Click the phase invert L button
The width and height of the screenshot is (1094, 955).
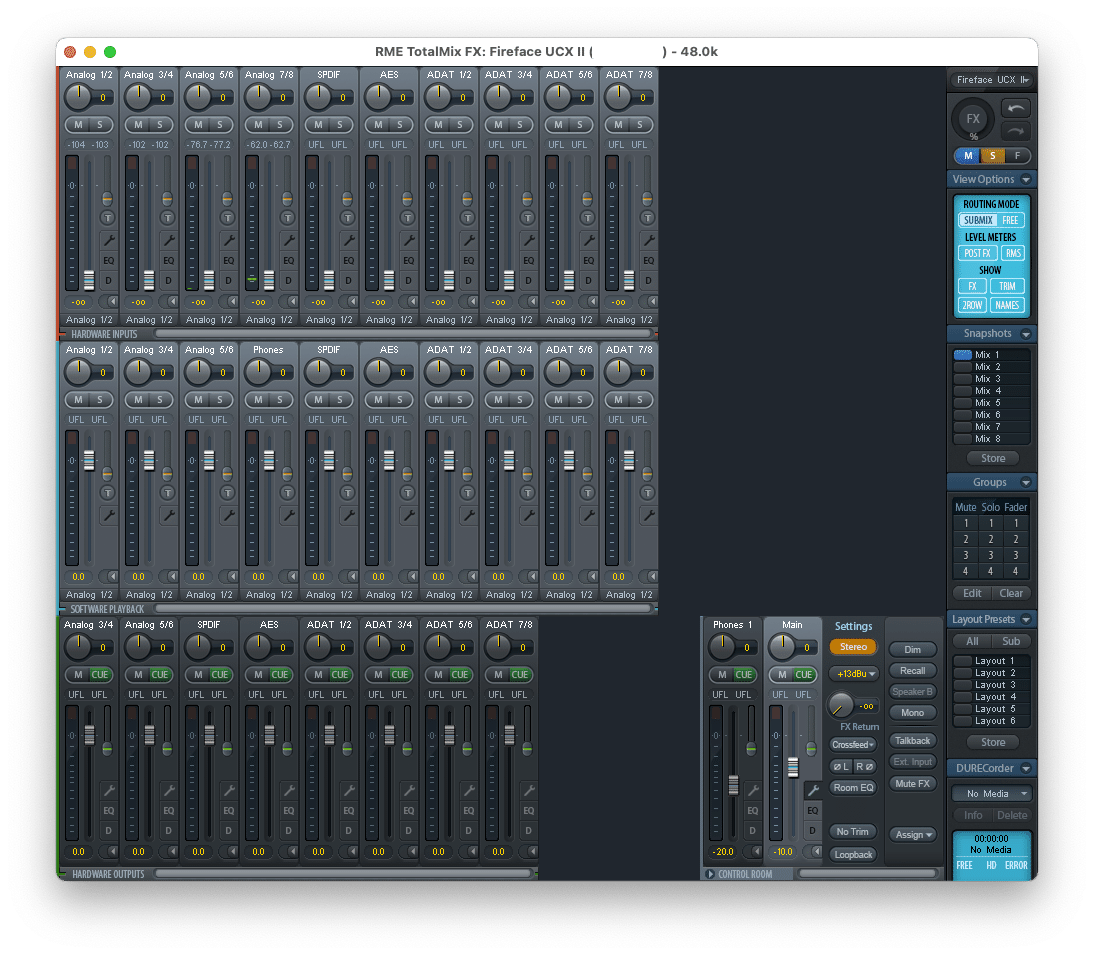[x=841, y=766]
